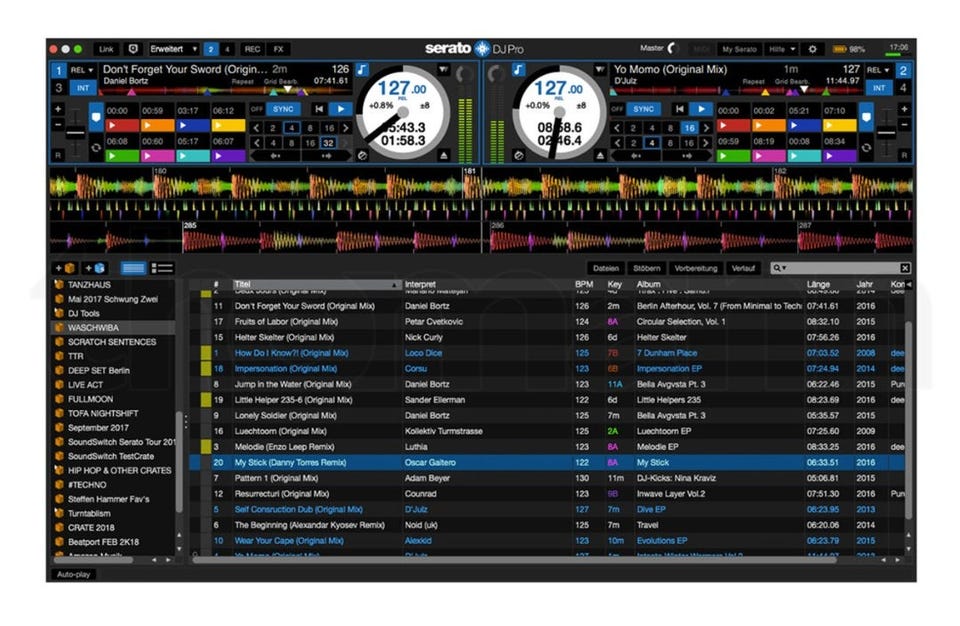Open deck 2 platter options dropdown triangle

click(599, 69)
